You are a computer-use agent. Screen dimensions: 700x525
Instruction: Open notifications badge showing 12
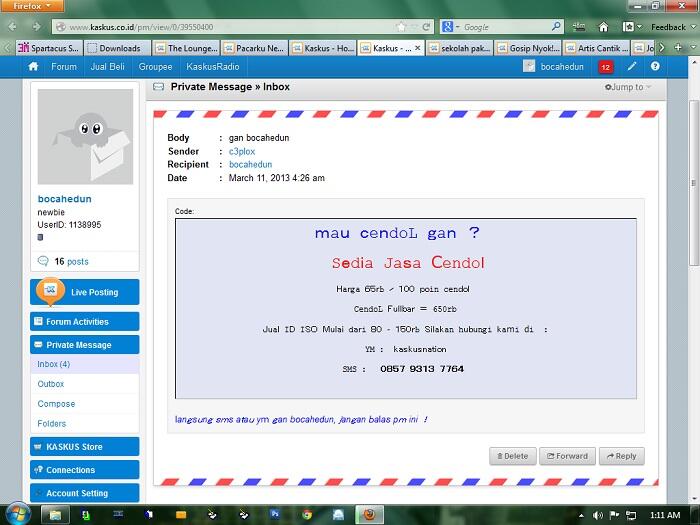pyautogui.click(x=605, y=67)
